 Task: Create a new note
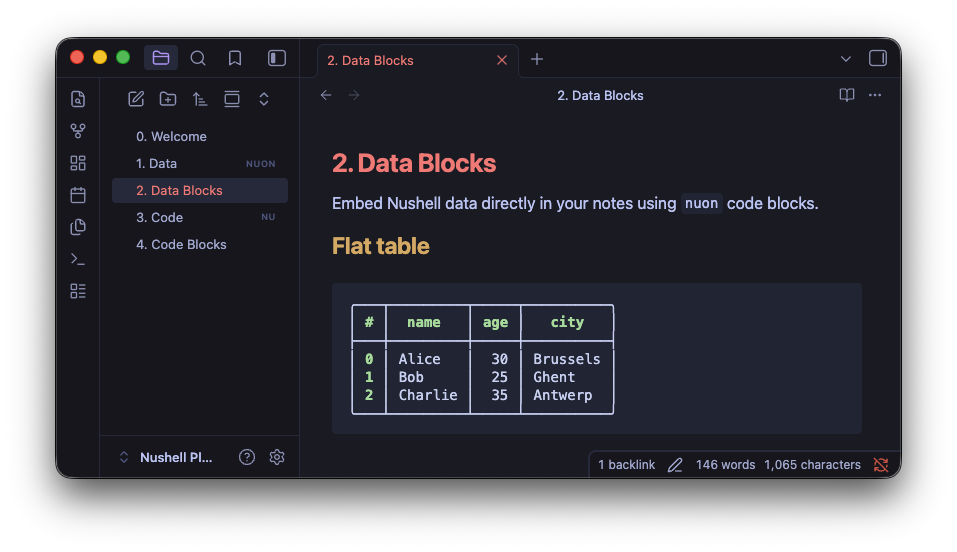[136, 99]
